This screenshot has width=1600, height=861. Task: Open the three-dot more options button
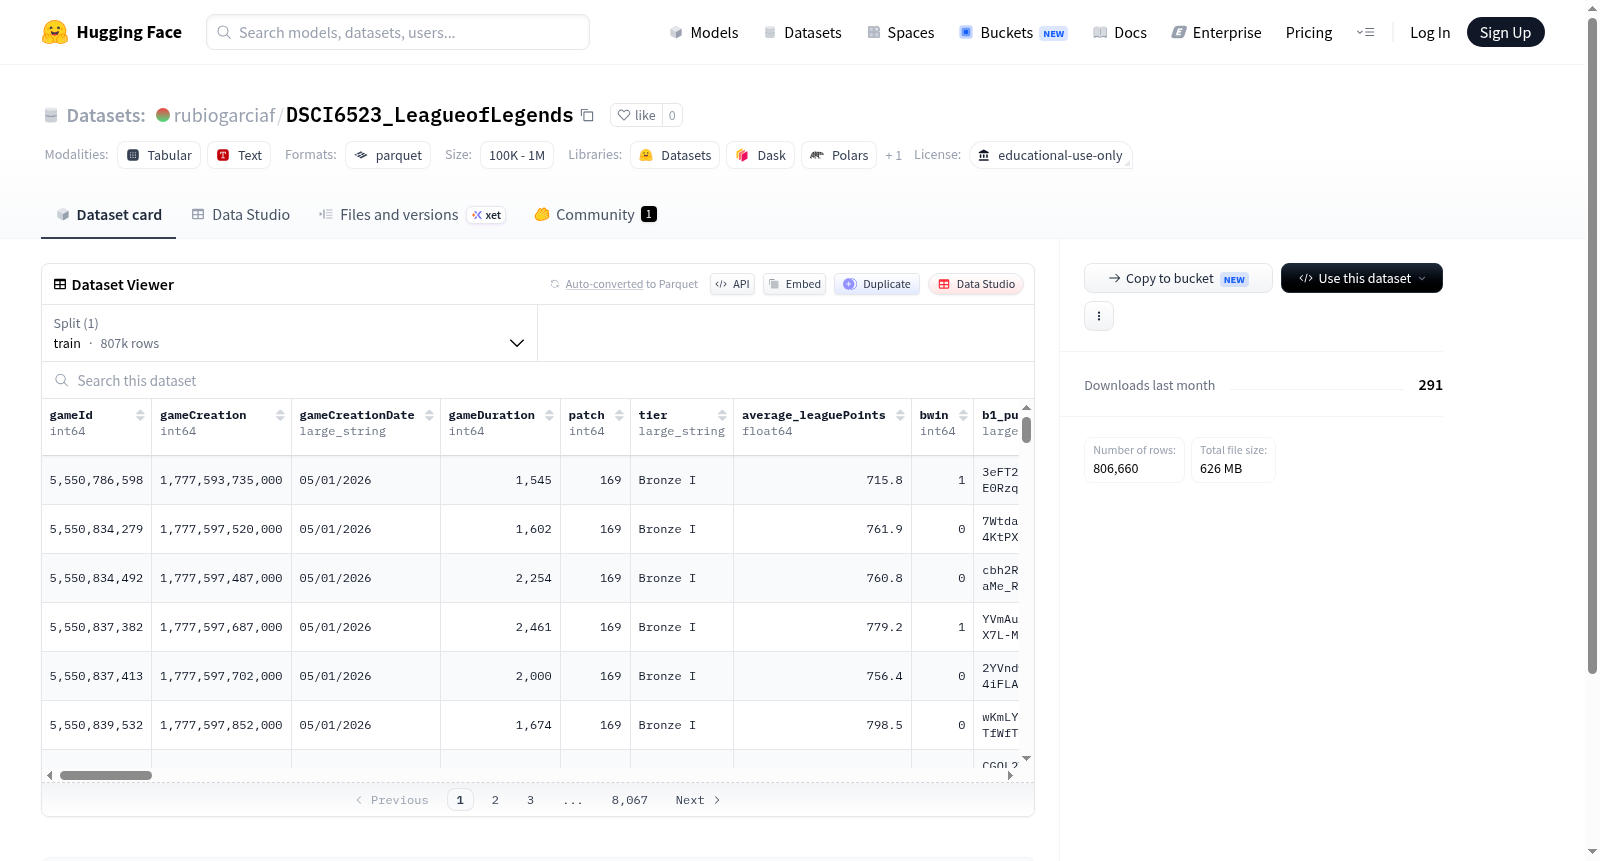[x=1099, y=316]
